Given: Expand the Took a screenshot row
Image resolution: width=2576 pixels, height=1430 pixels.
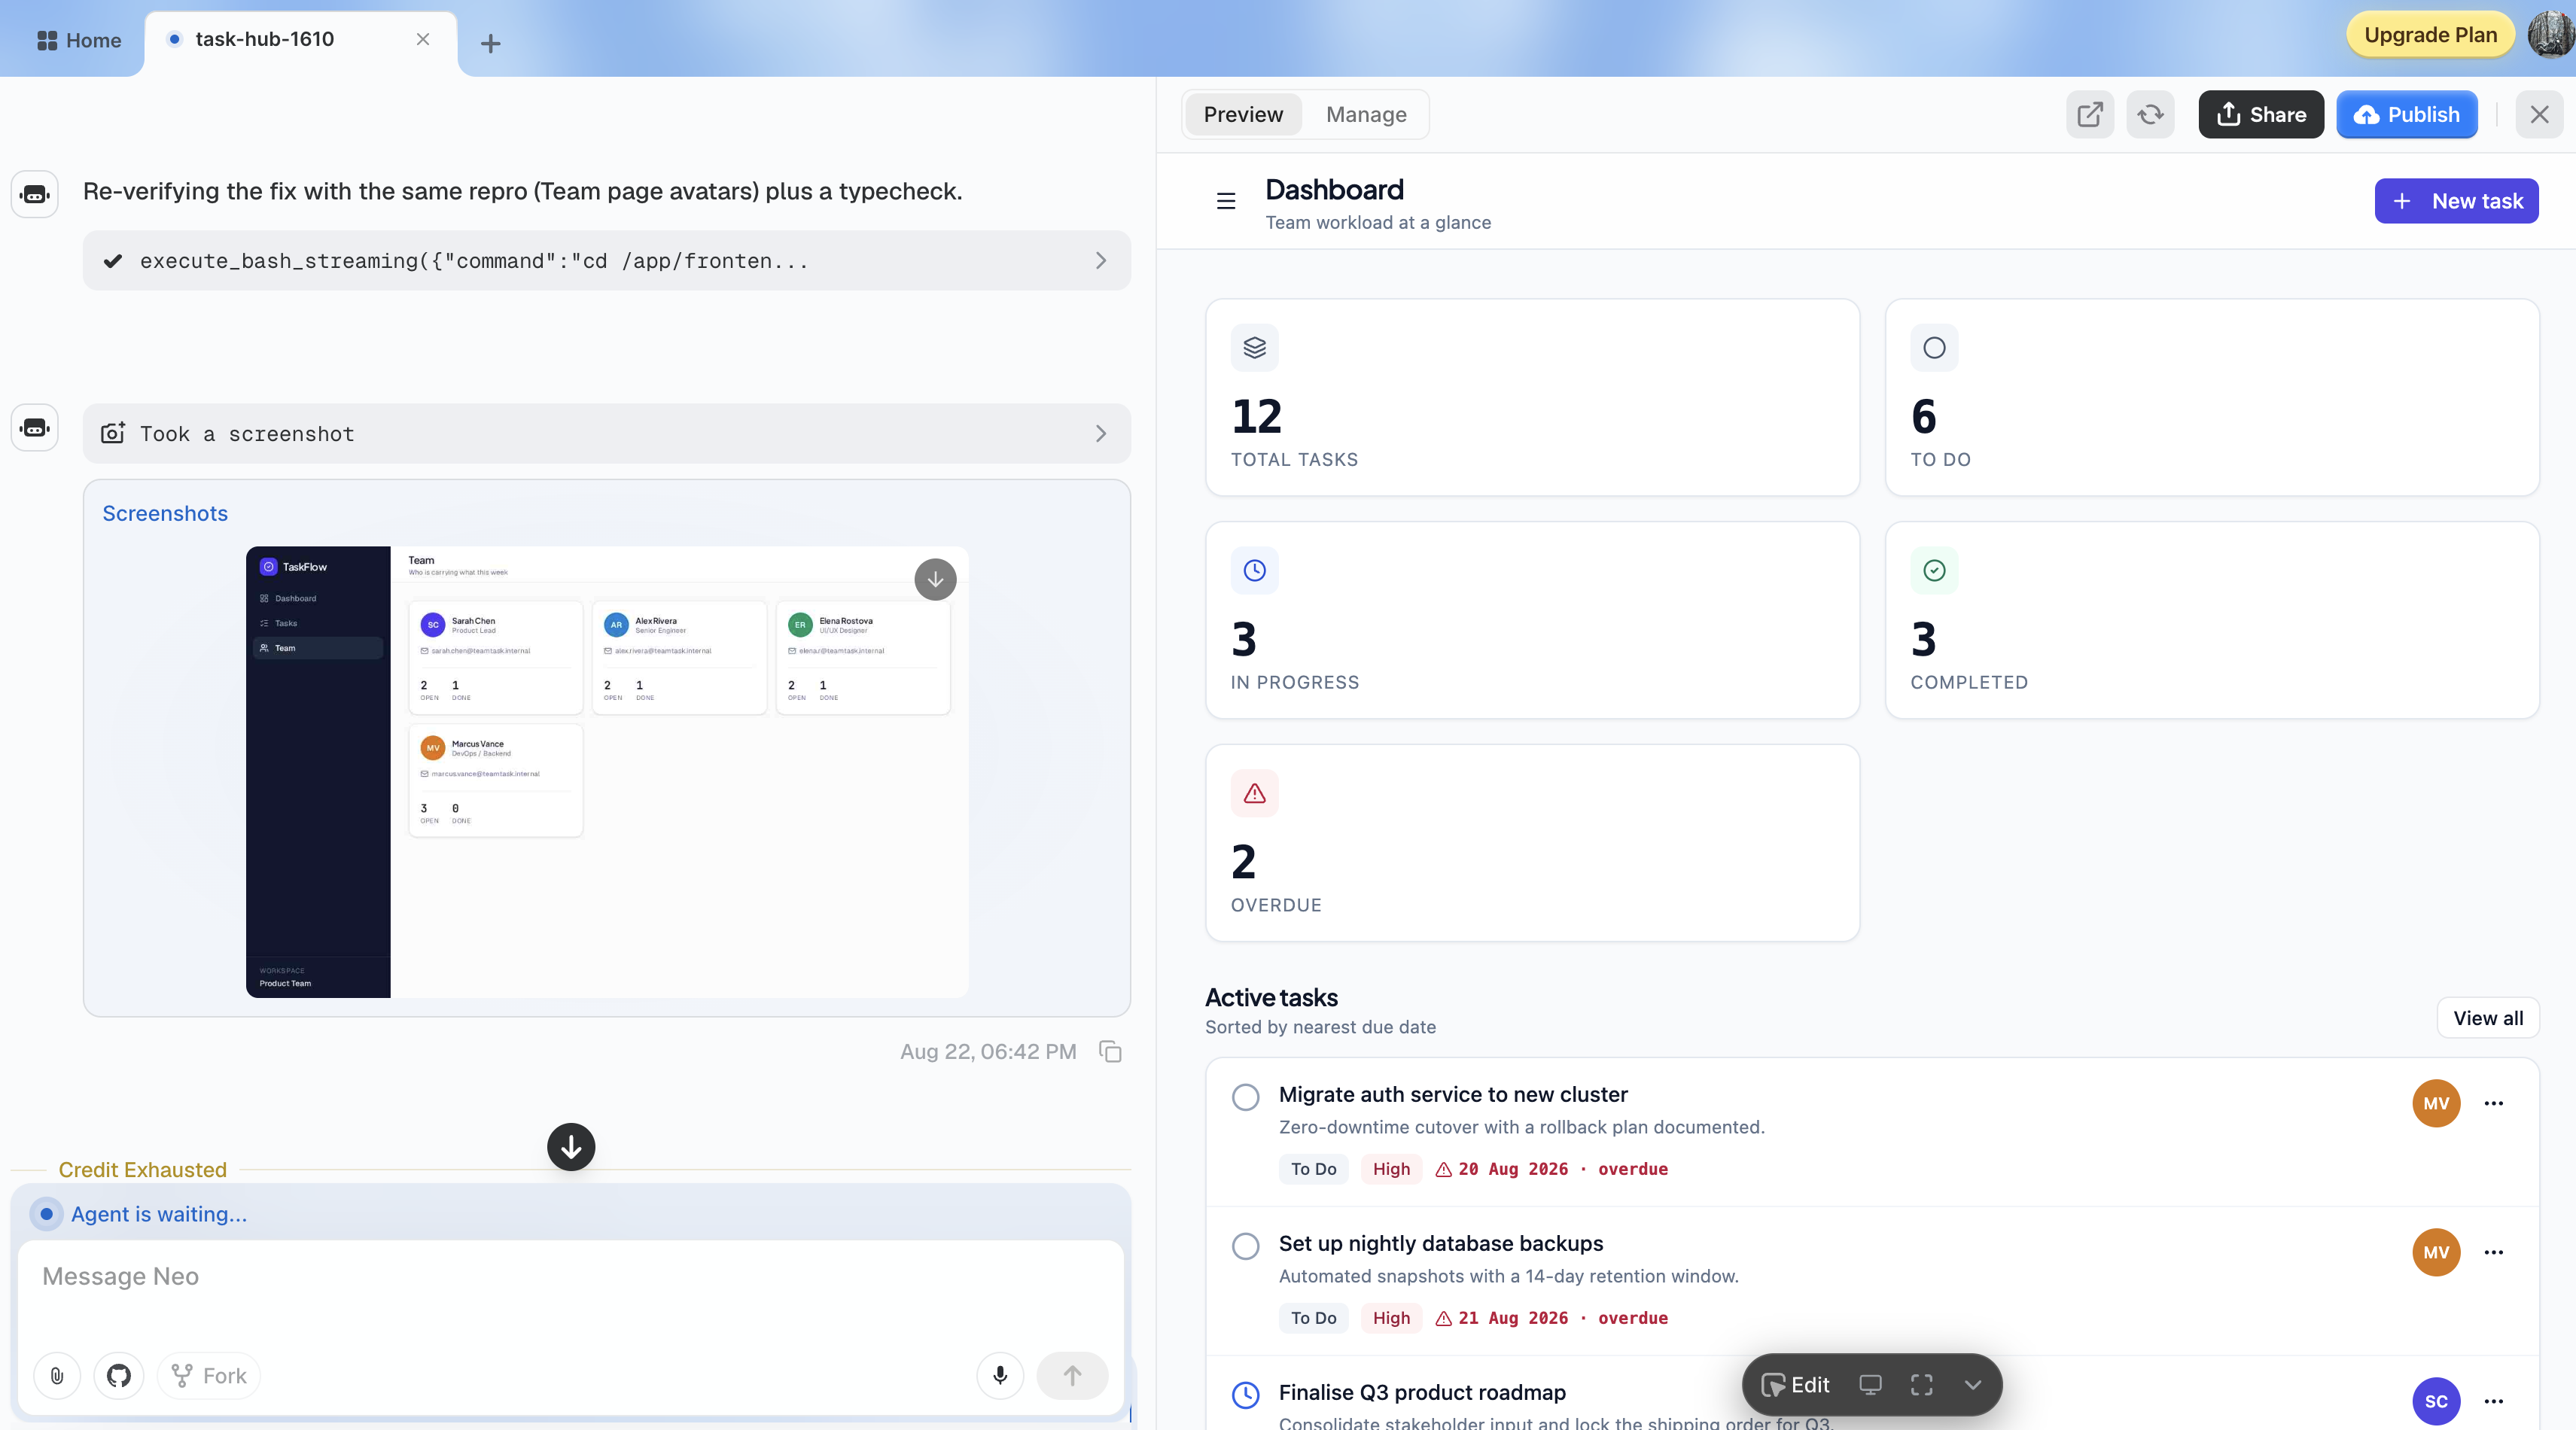Looking at the screenshot, I should click(607, 434).
